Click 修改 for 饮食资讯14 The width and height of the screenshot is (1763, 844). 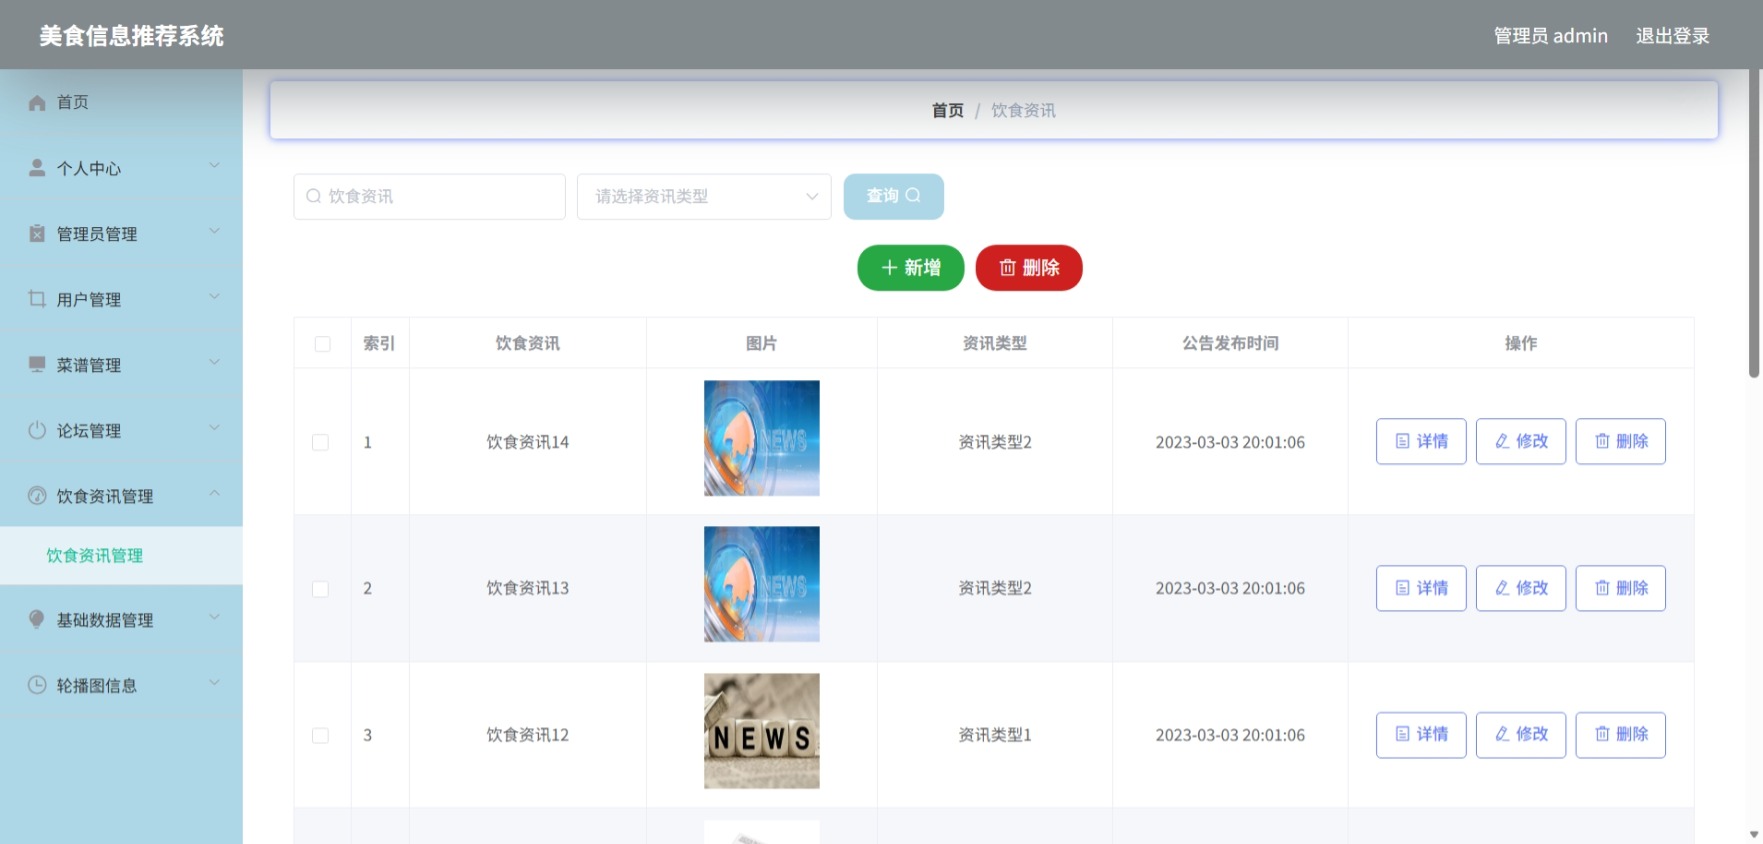[1521, 441]
